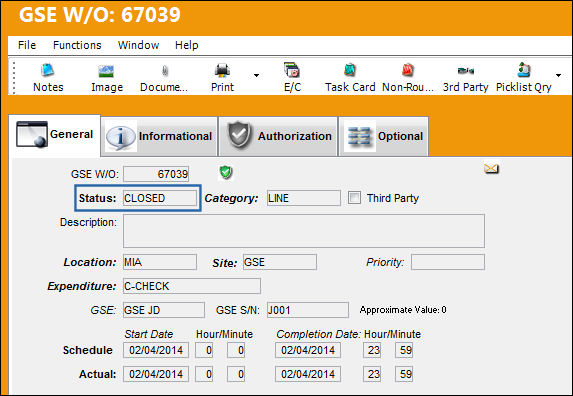Image resolution: width=573 pixels, height=396 pixels.
Task: Open the Help menu
Action: pos(187,45)
